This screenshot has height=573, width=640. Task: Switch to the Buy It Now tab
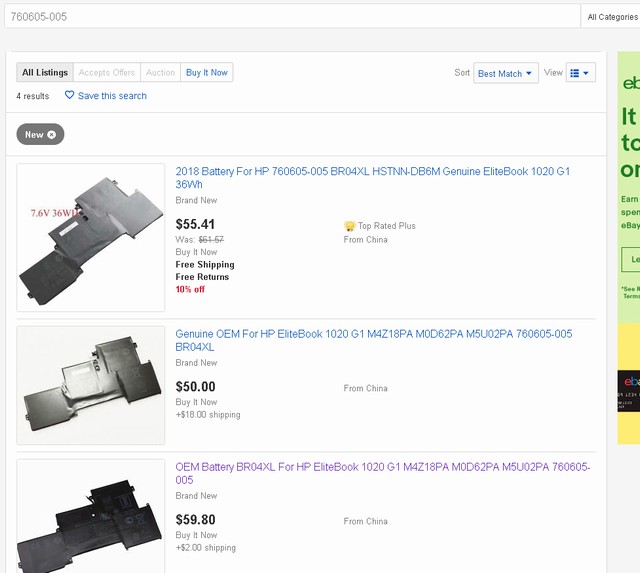point(207,72)
